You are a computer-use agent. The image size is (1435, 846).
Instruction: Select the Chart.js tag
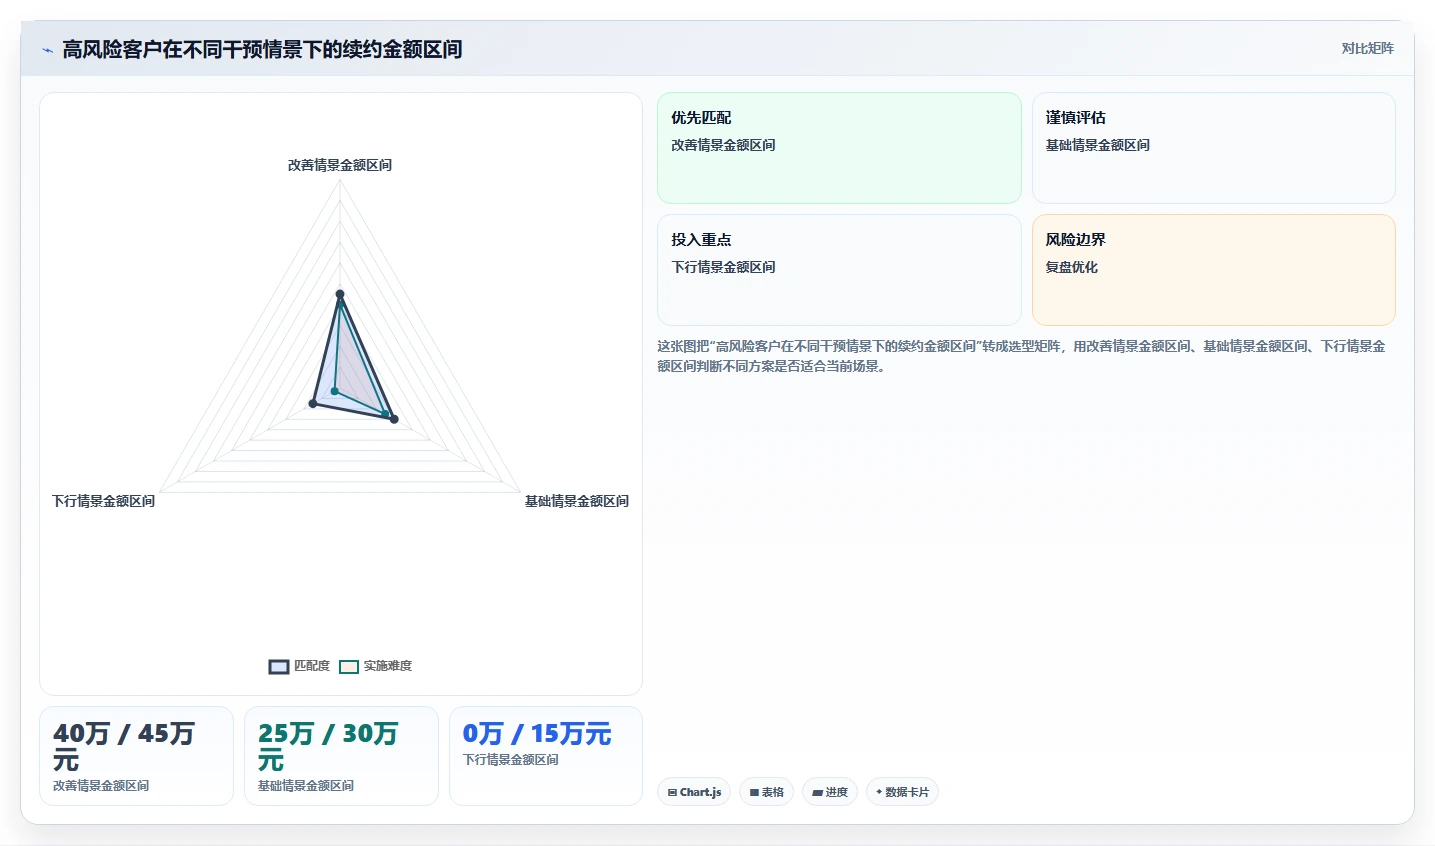(x=694, y=792)
